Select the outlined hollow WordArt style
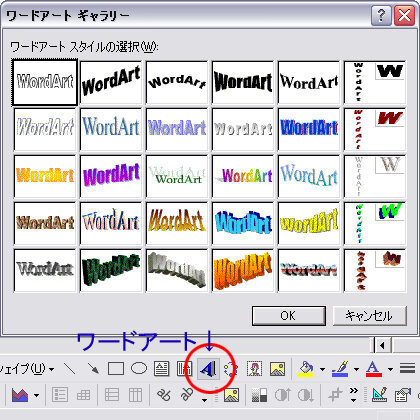Viewport: 420px width, 420px height. (45, 82)
